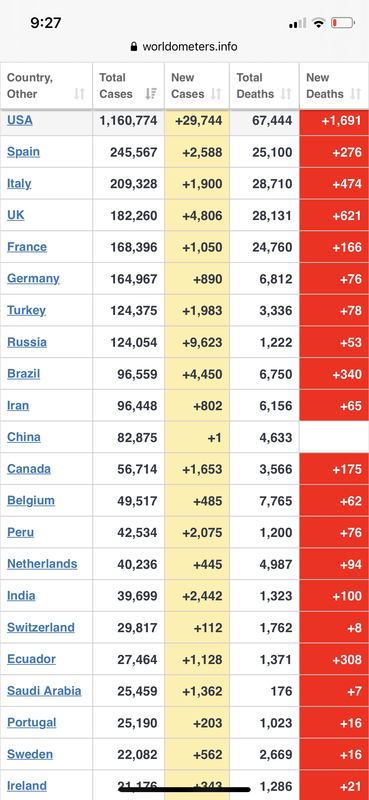Open the USA country link
Image resolution: width=369 pixels, height=800 pixels.
pos(20,120)
